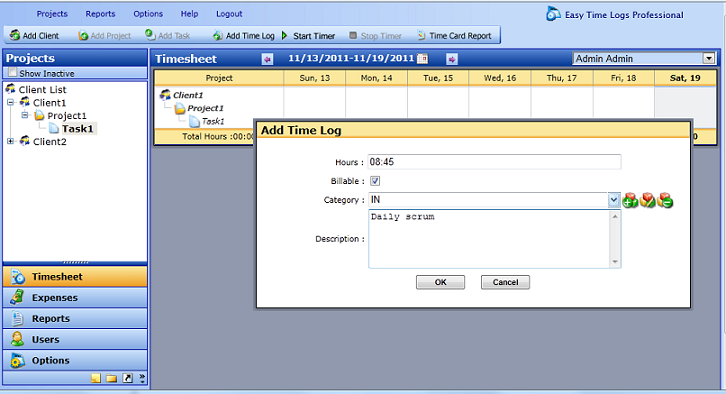Image resolution: width=726 pixels, height=394 pixels.
Task: Click the Sat, 19 column header
Action: pyautogui.click(x=685, y=78)
